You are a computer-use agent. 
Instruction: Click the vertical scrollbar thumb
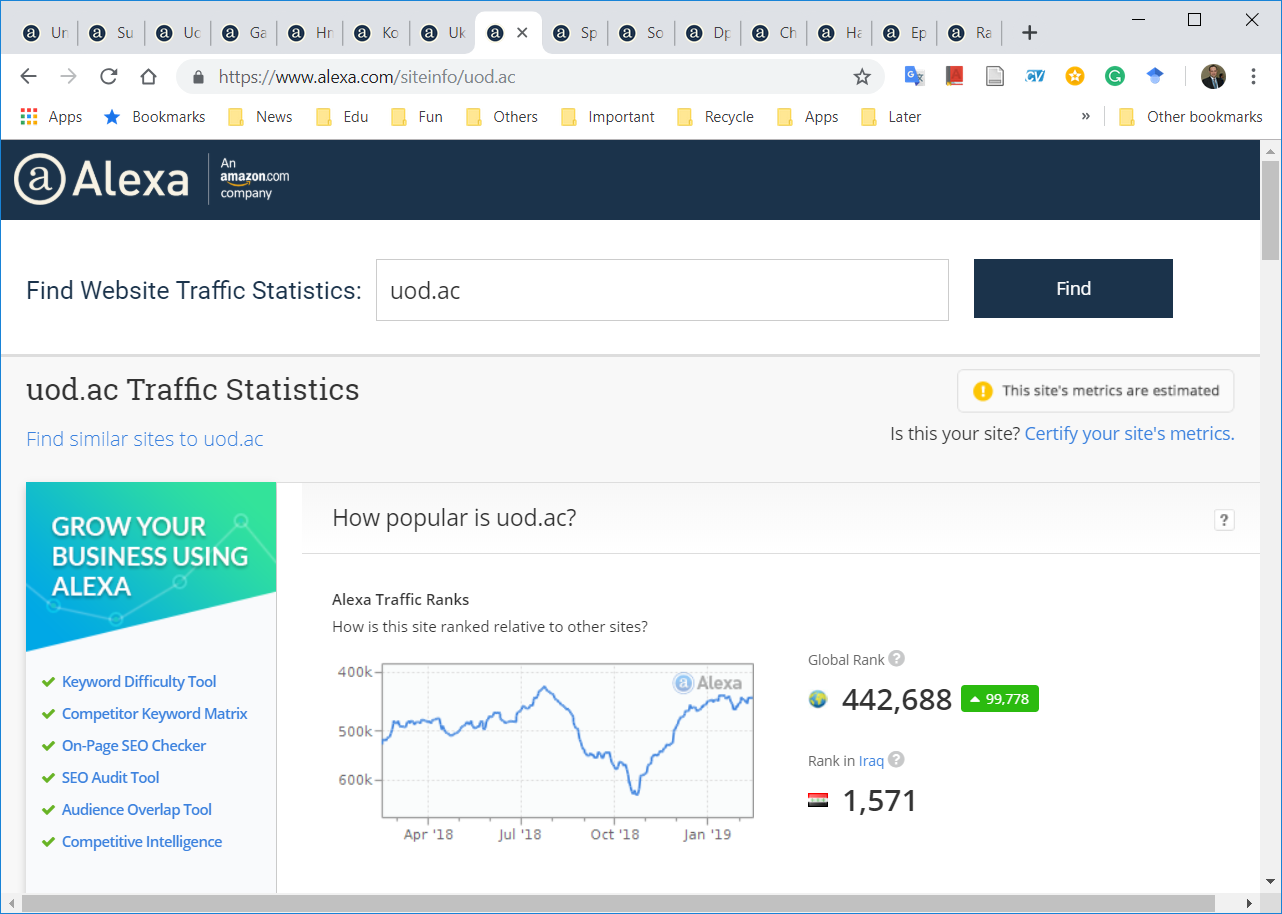(x=1270, y=210)
